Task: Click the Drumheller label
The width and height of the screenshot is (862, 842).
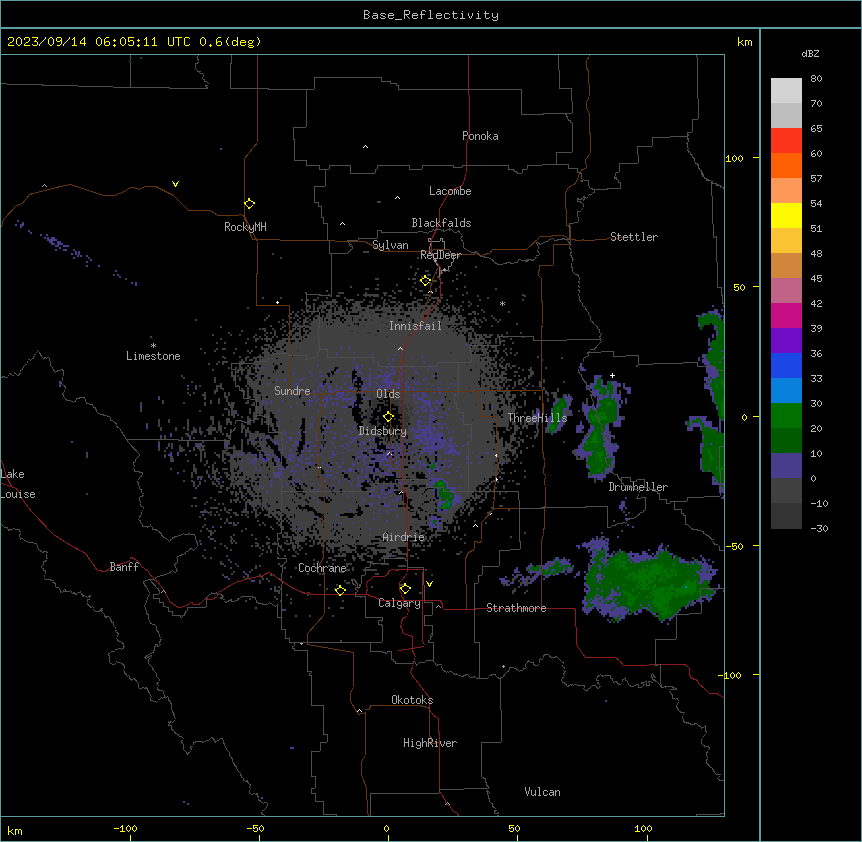Action: [638, 487]
